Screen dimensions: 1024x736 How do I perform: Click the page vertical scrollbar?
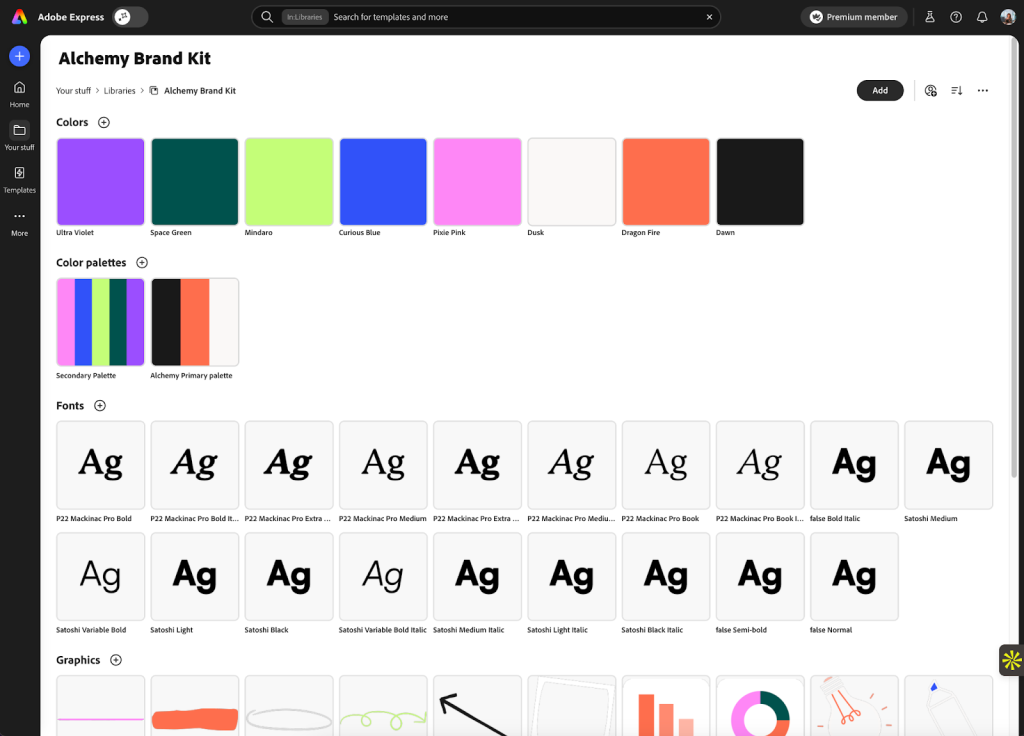pyautogui.click(x=1014, y=258)
